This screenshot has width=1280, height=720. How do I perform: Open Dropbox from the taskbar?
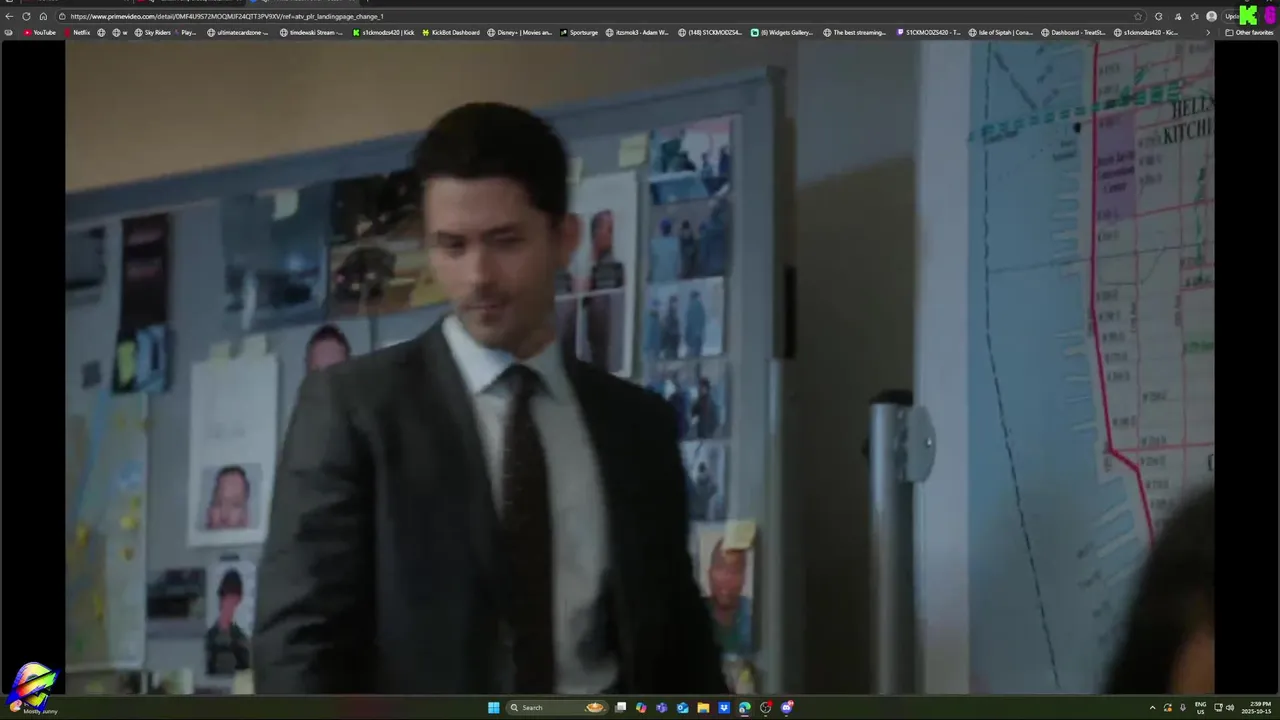tap(724, 707)
